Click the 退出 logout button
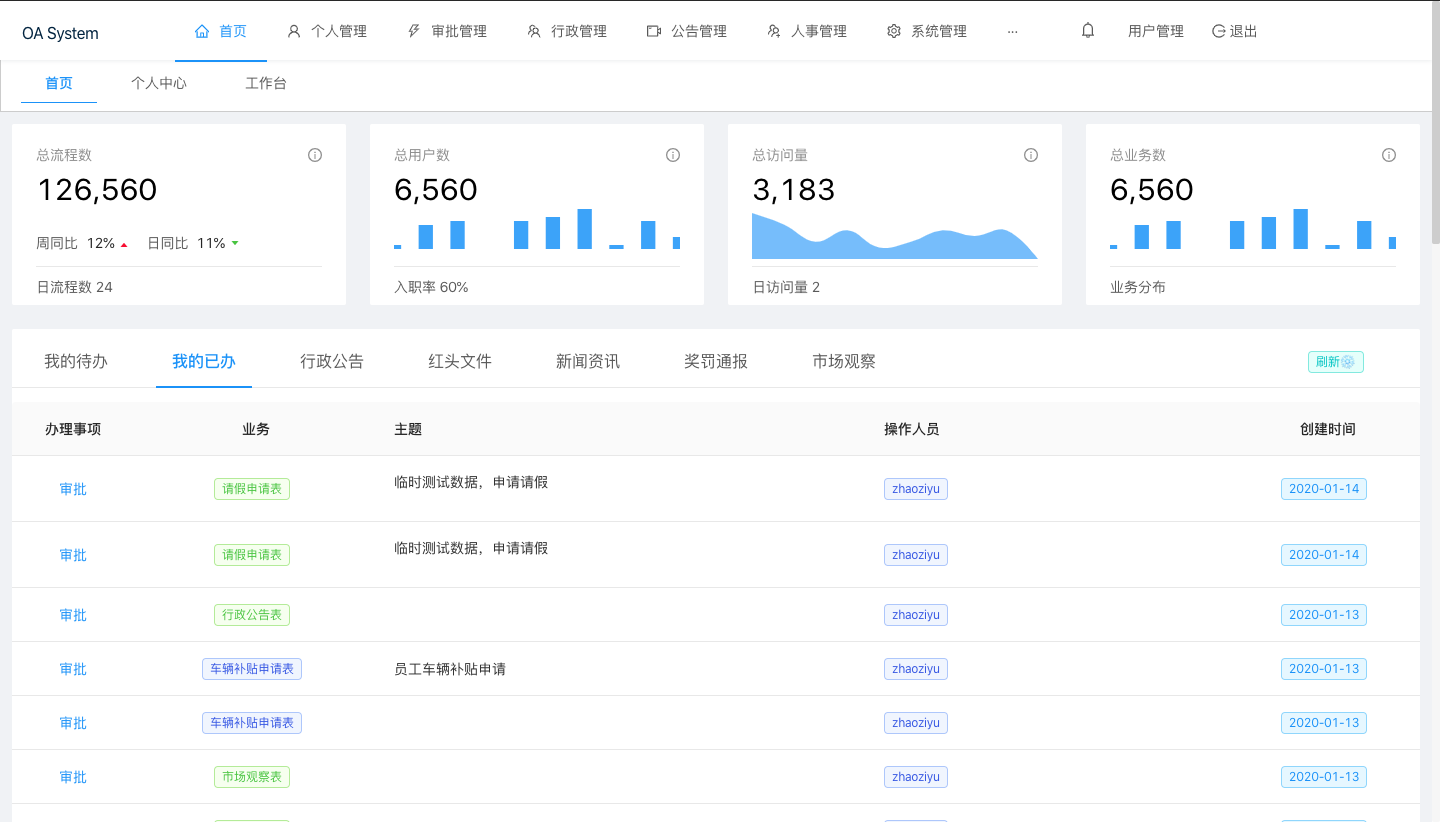 coord(1235,31)
